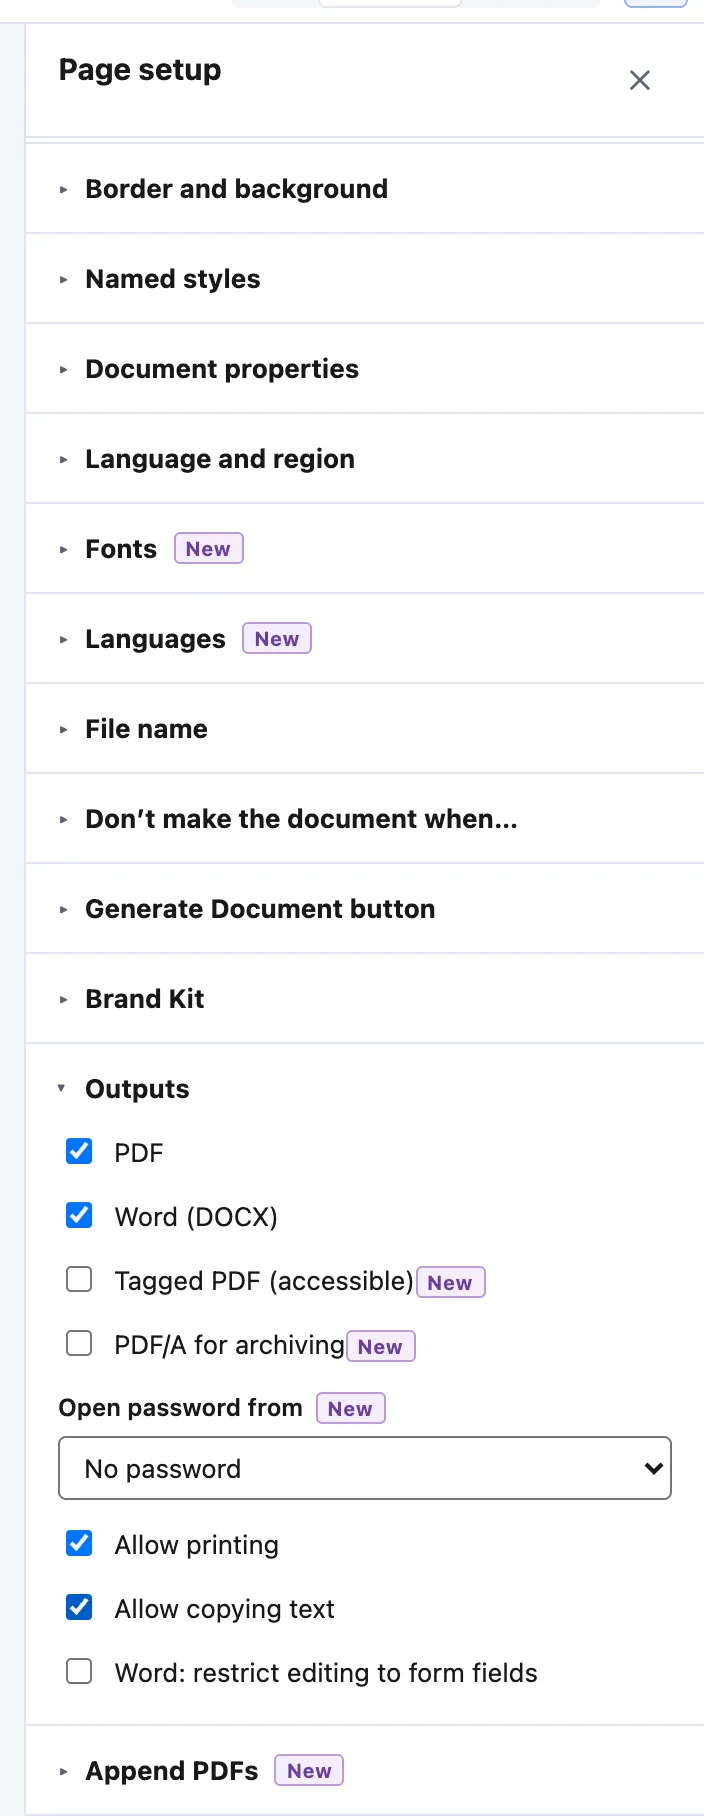Click the New badge beside Languages

click(277, 638)
